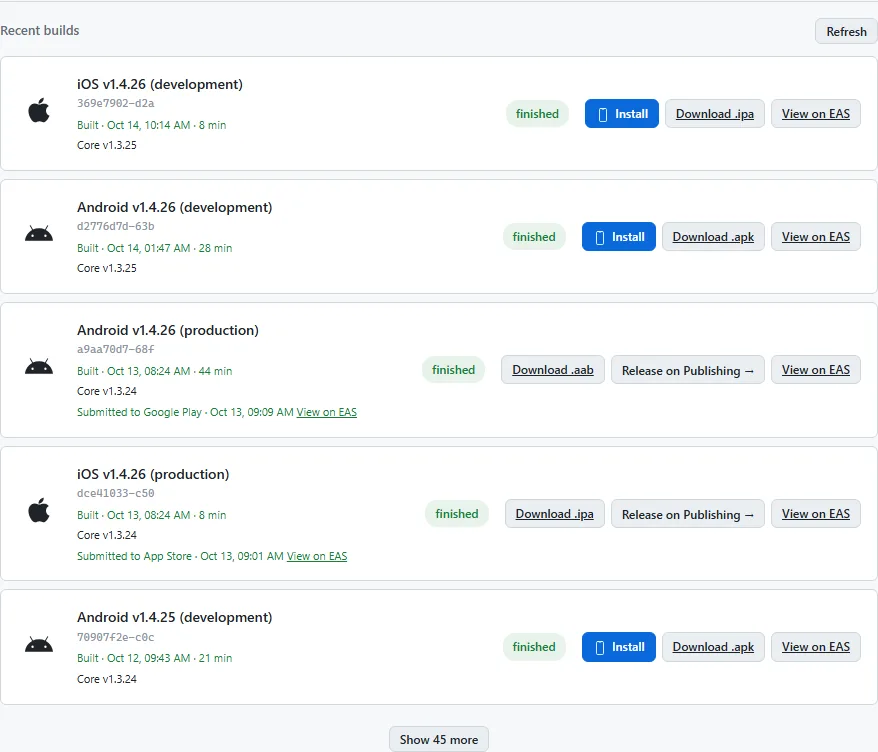Click 'Built · Oct 13, 08:24 AM · 44 min' text
Screen dimensions: 878x752
tap(155, 371)
